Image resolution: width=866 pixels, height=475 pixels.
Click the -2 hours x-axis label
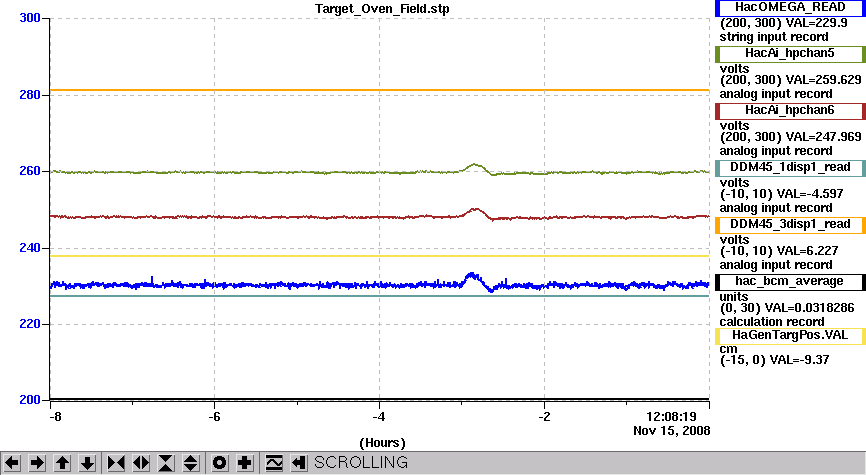tap(544, 416)
